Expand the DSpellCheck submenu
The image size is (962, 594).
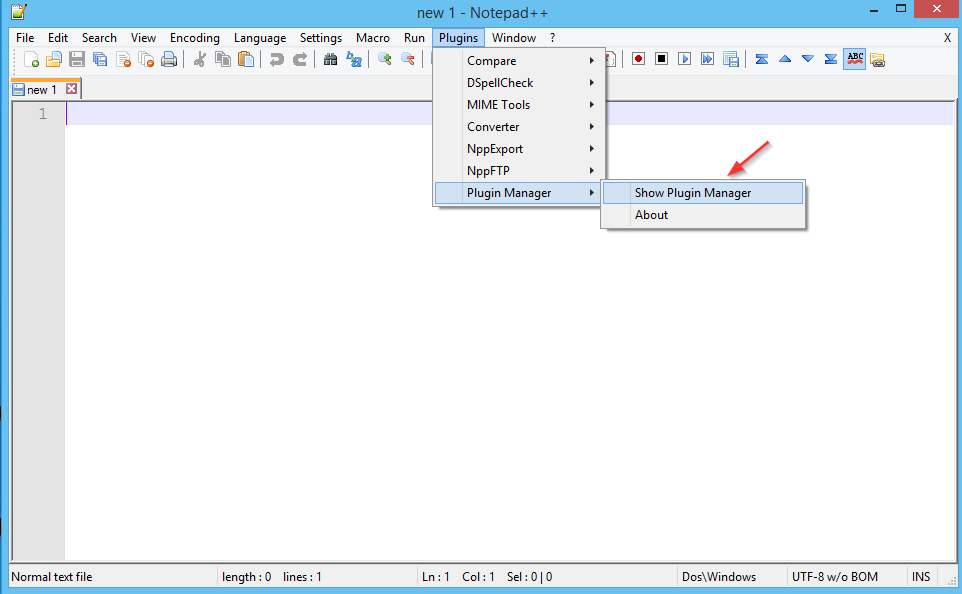(519, 83)
